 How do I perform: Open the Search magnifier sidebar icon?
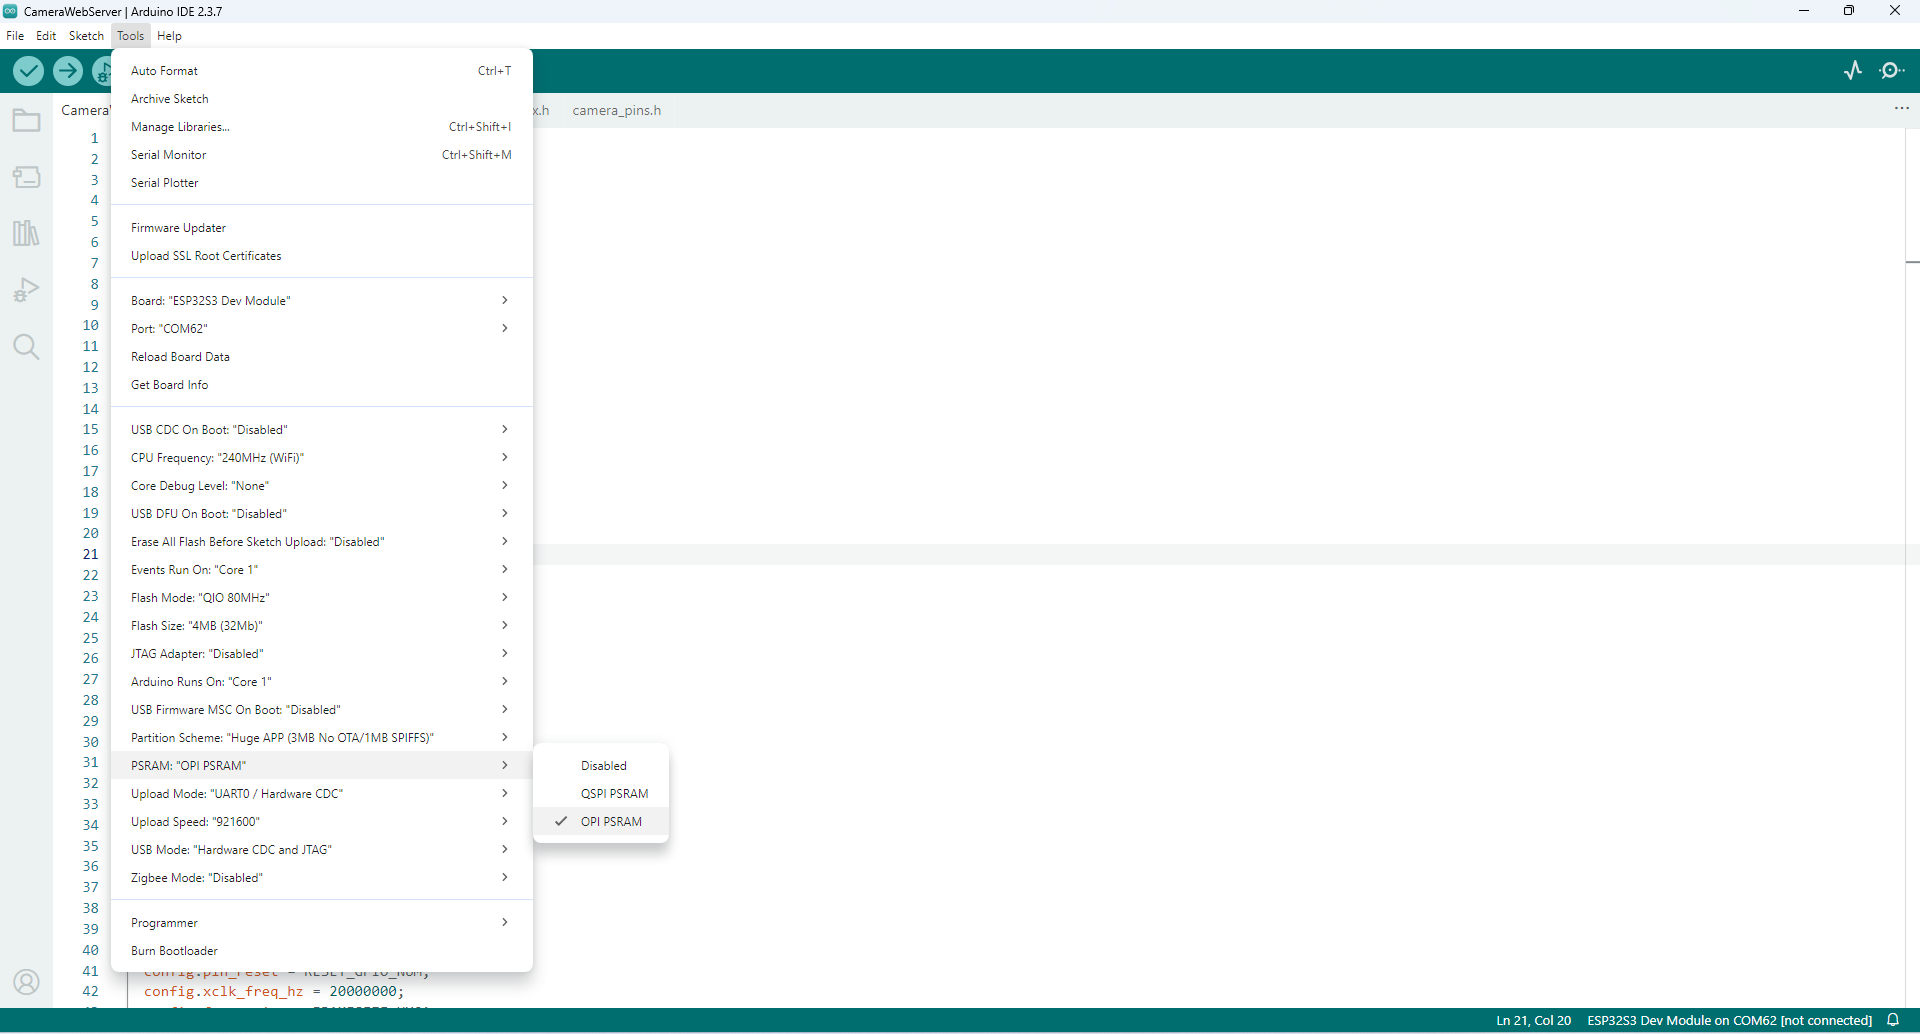click(26, 347)
